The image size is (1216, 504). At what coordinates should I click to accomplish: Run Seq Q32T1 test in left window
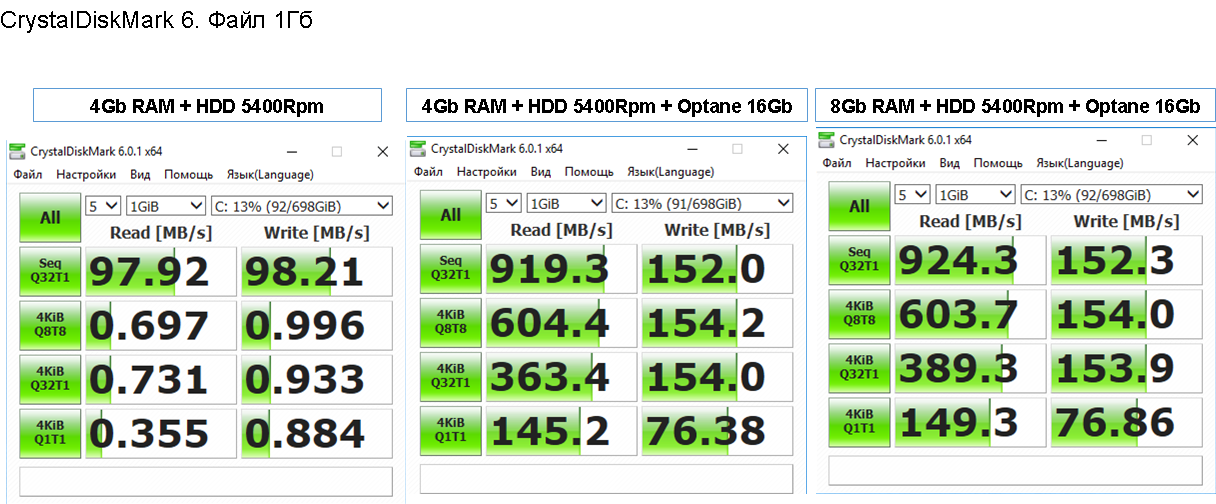coord(50,271)
